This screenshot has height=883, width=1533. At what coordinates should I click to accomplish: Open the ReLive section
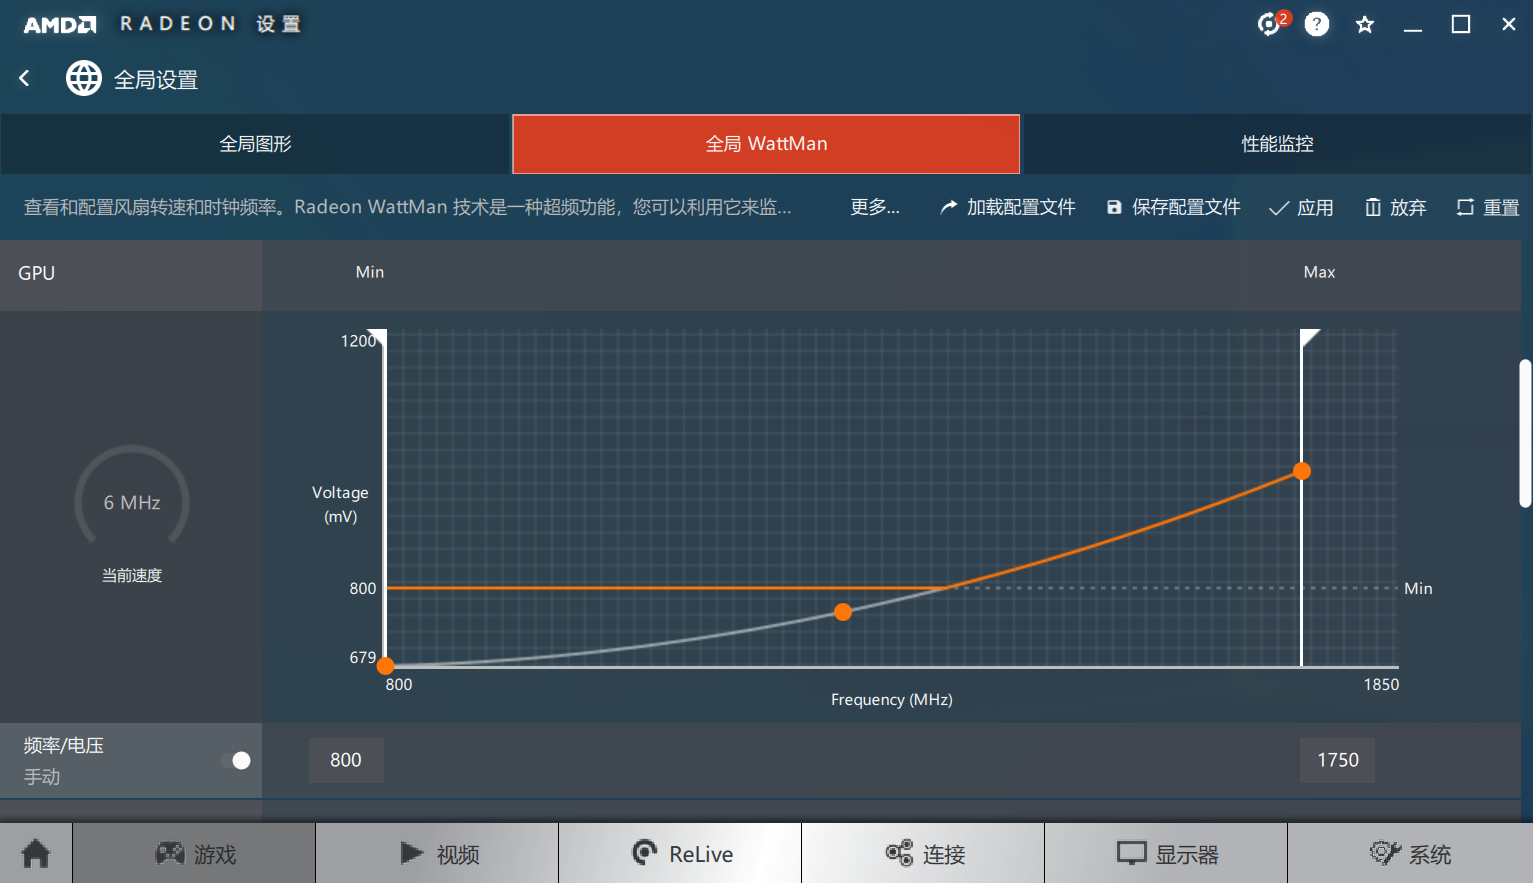(680, 853)
